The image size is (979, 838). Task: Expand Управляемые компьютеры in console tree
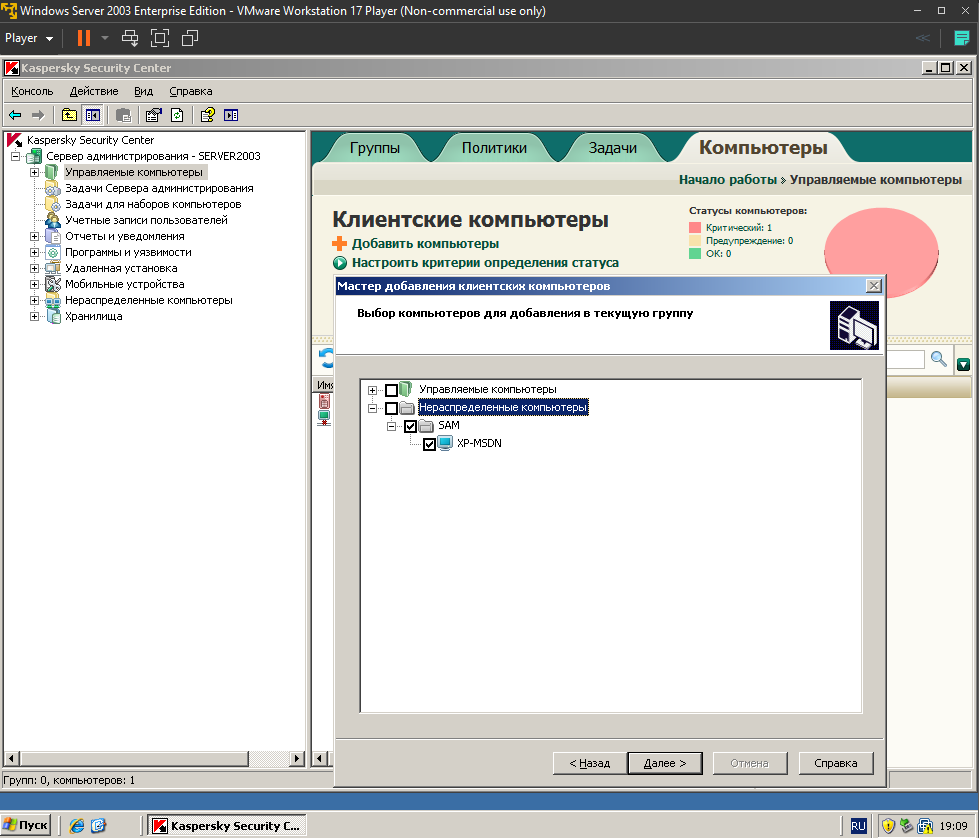pos(34,172)
